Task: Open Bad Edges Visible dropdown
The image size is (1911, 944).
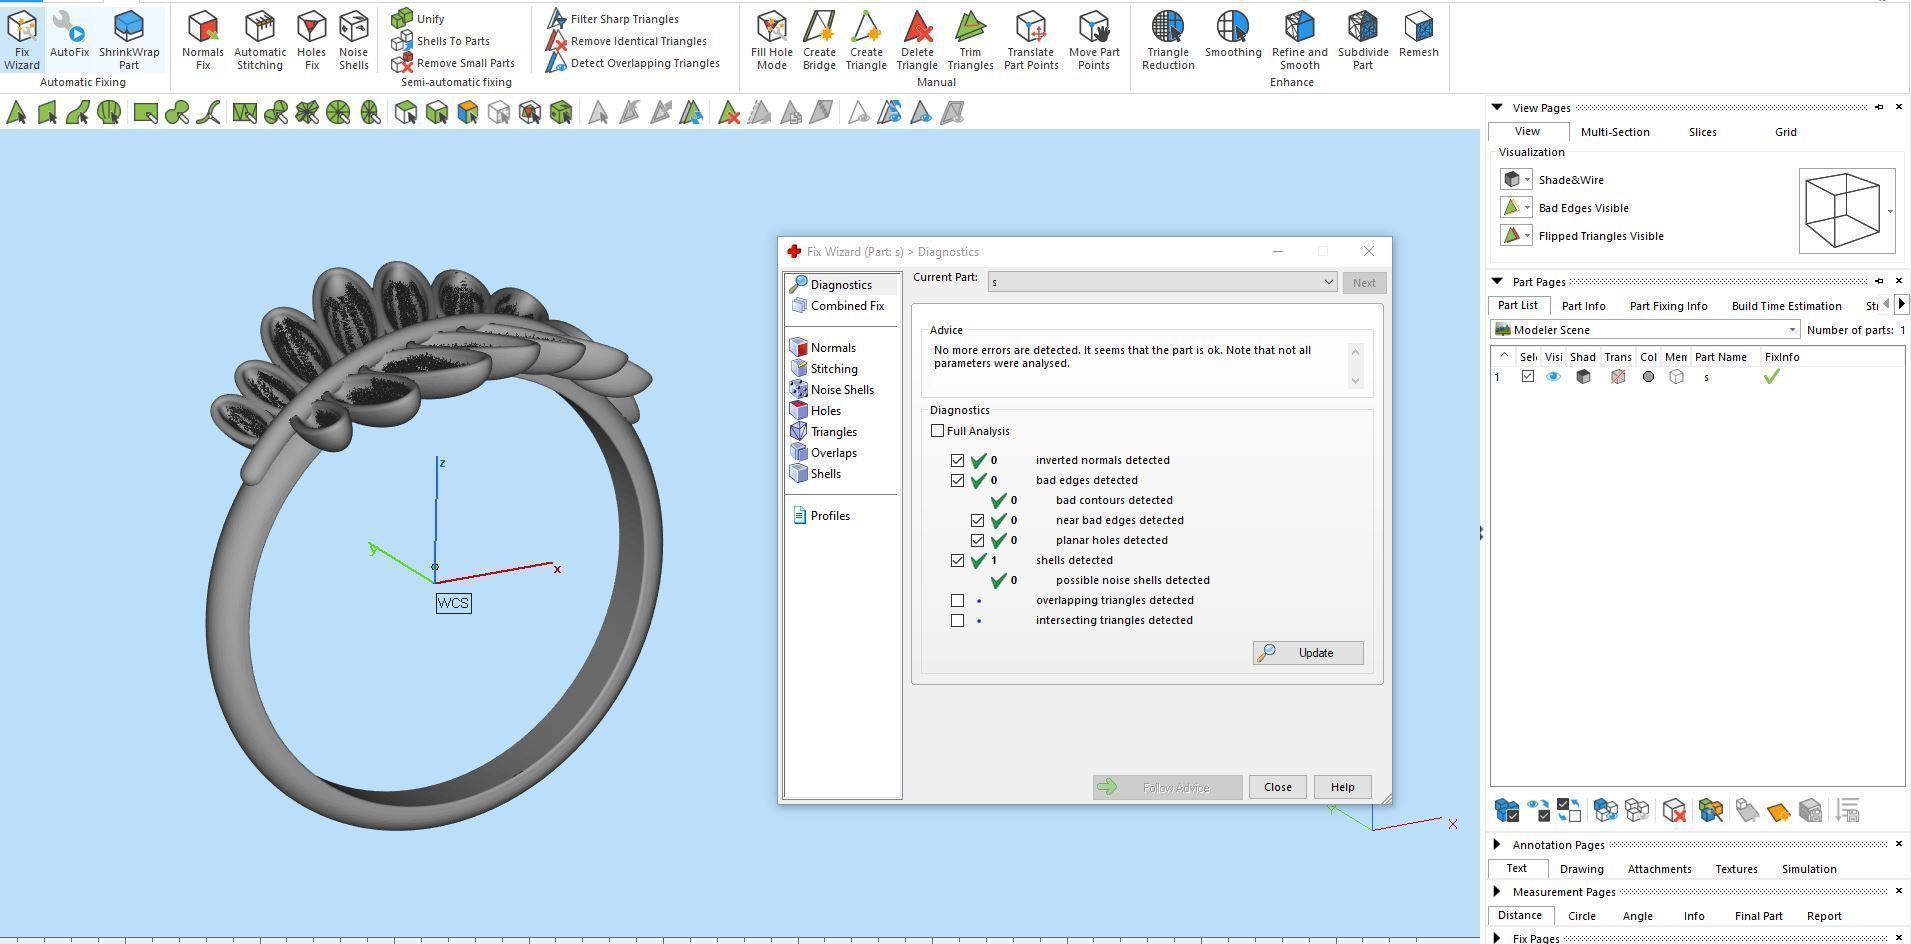Action: tap(1527, 208)
